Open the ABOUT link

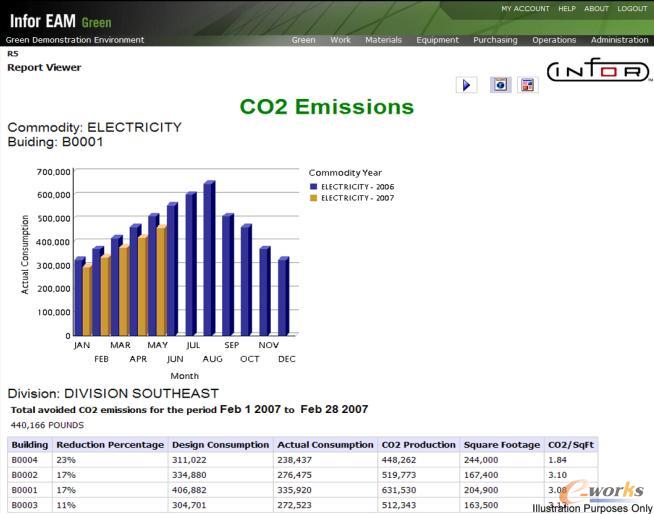(x=596, y=9)
